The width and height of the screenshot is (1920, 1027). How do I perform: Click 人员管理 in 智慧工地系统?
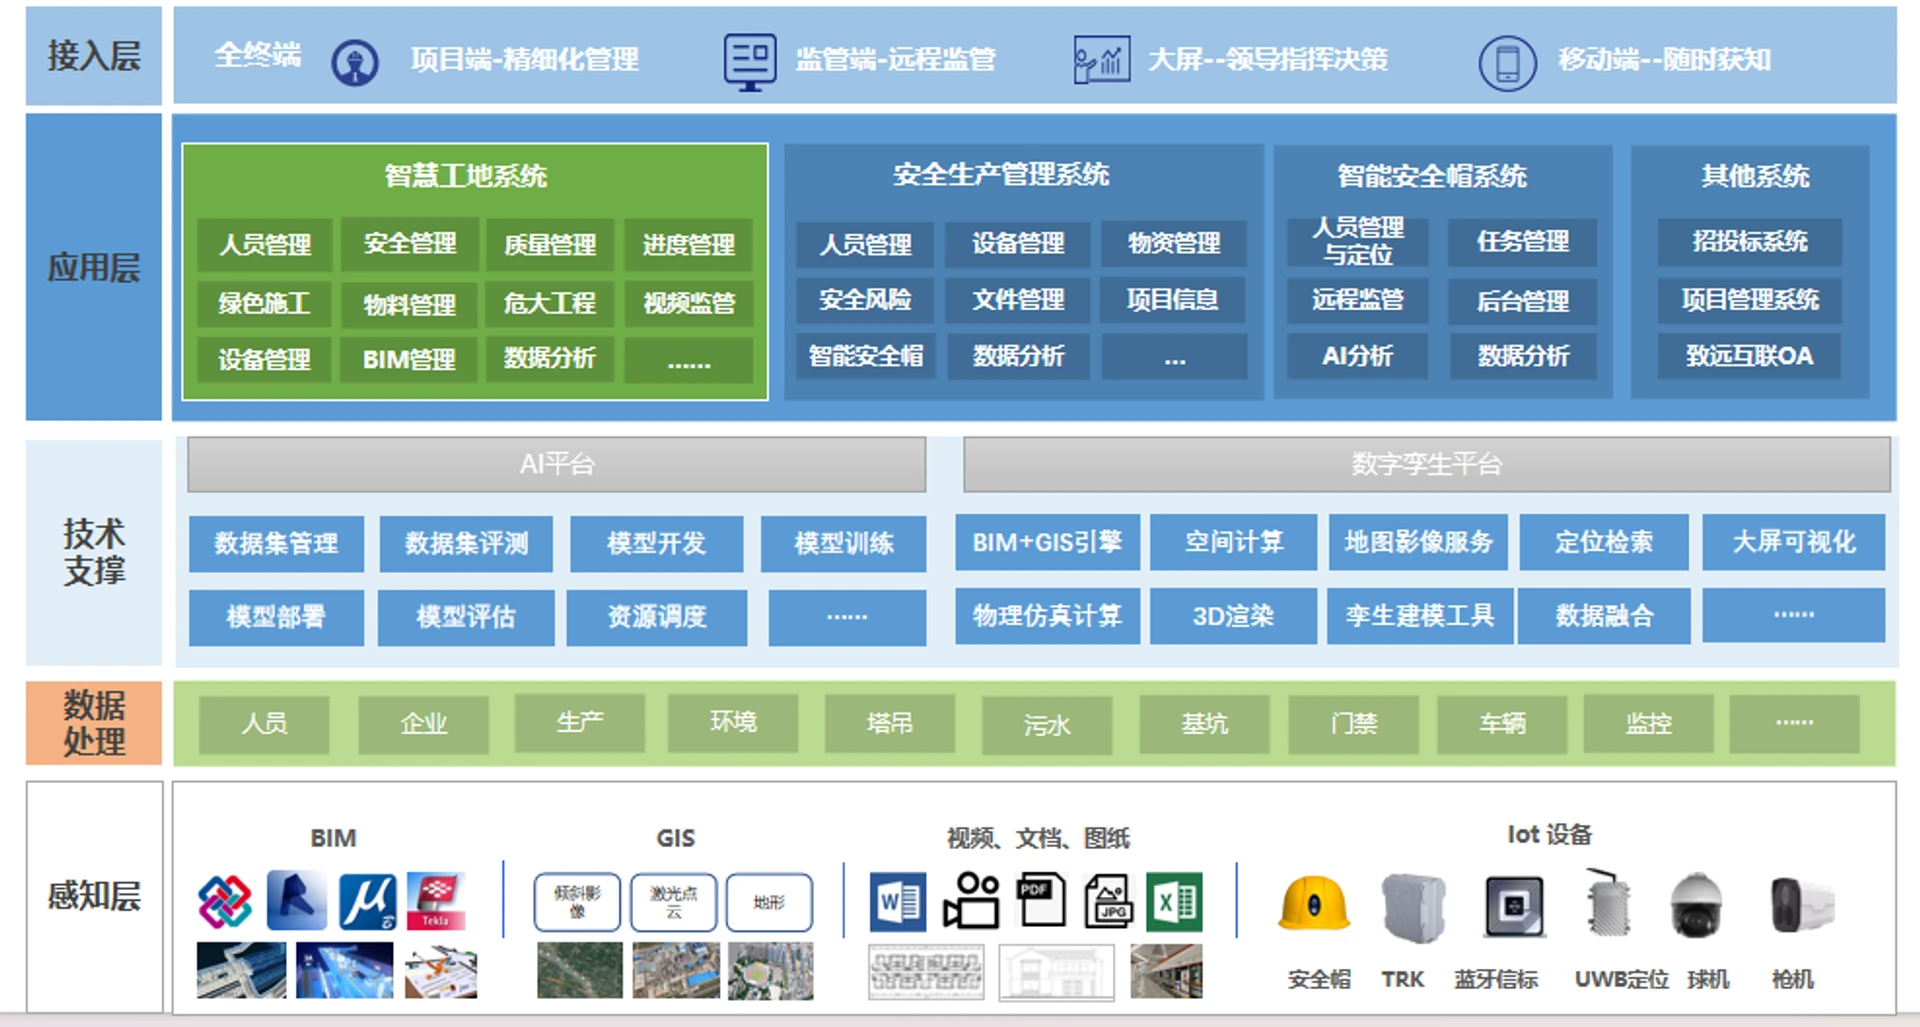pyautogui.click(x=265, y=245)
